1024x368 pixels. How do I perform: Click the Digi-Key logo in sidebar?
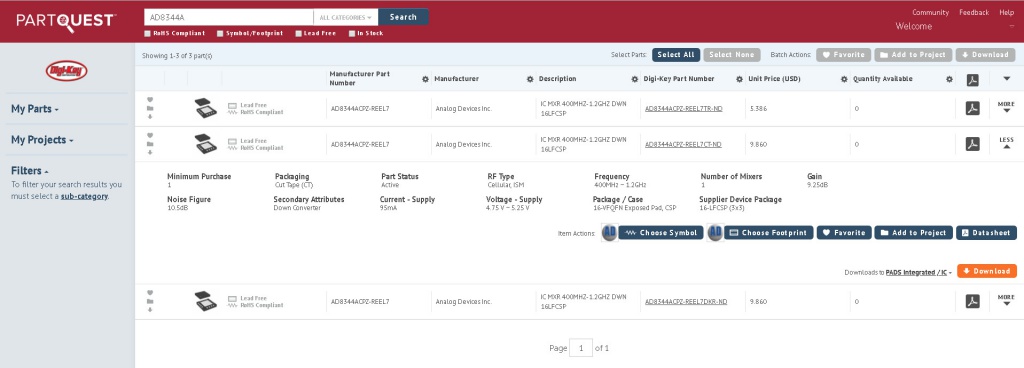click(x=67, y=71)
